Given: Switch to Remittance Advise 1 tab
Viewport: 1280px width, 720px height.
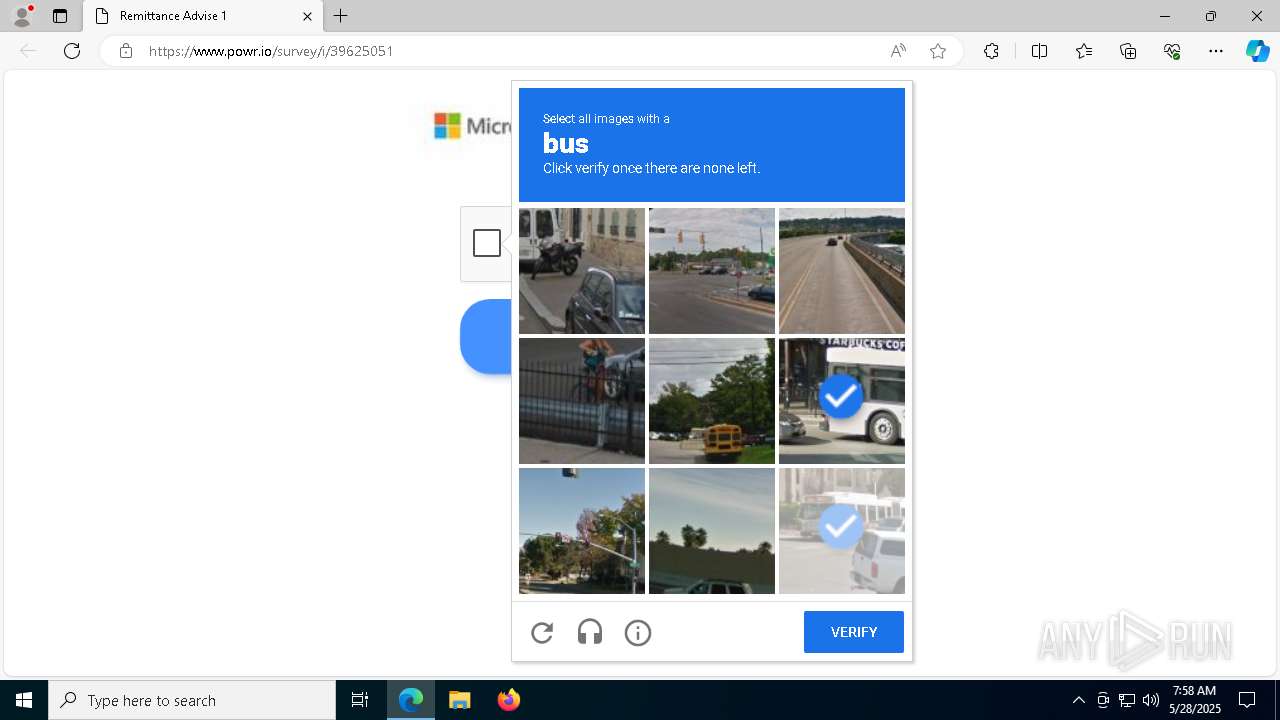Looking at the screenshot, I should (x=203, y=16).
